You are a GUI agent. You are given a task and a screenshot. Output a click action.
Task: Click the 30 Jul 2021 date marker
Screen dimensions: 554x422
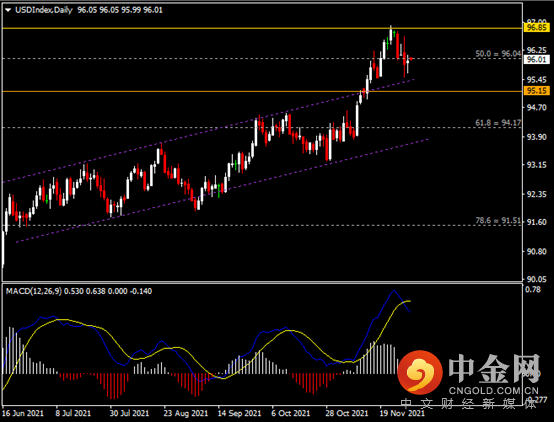[x=129, y=413]
